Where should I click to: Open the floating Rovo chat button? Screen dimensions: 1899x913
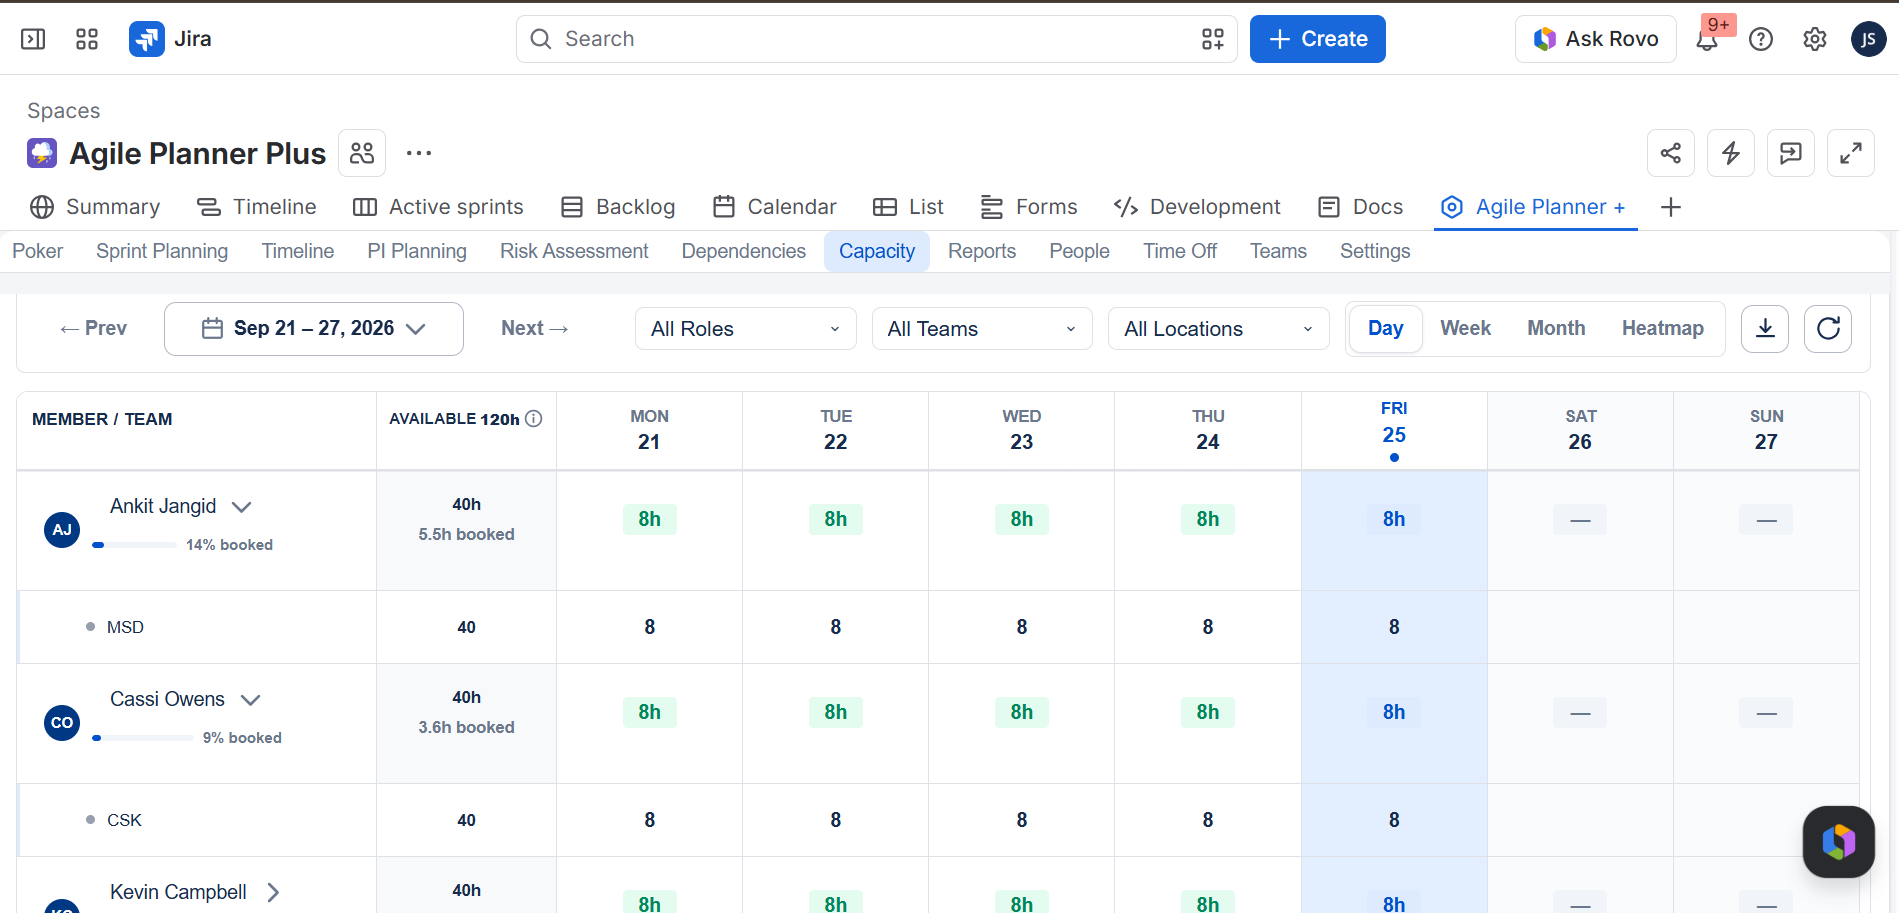click(x=1838, y=842)
